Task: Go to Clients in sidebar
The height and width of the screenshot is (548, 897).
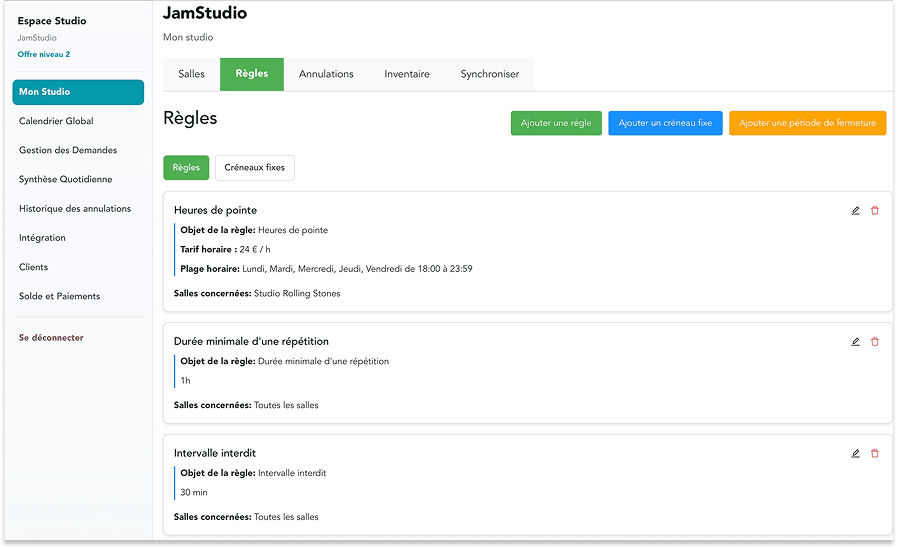Action: coord(33,267)
